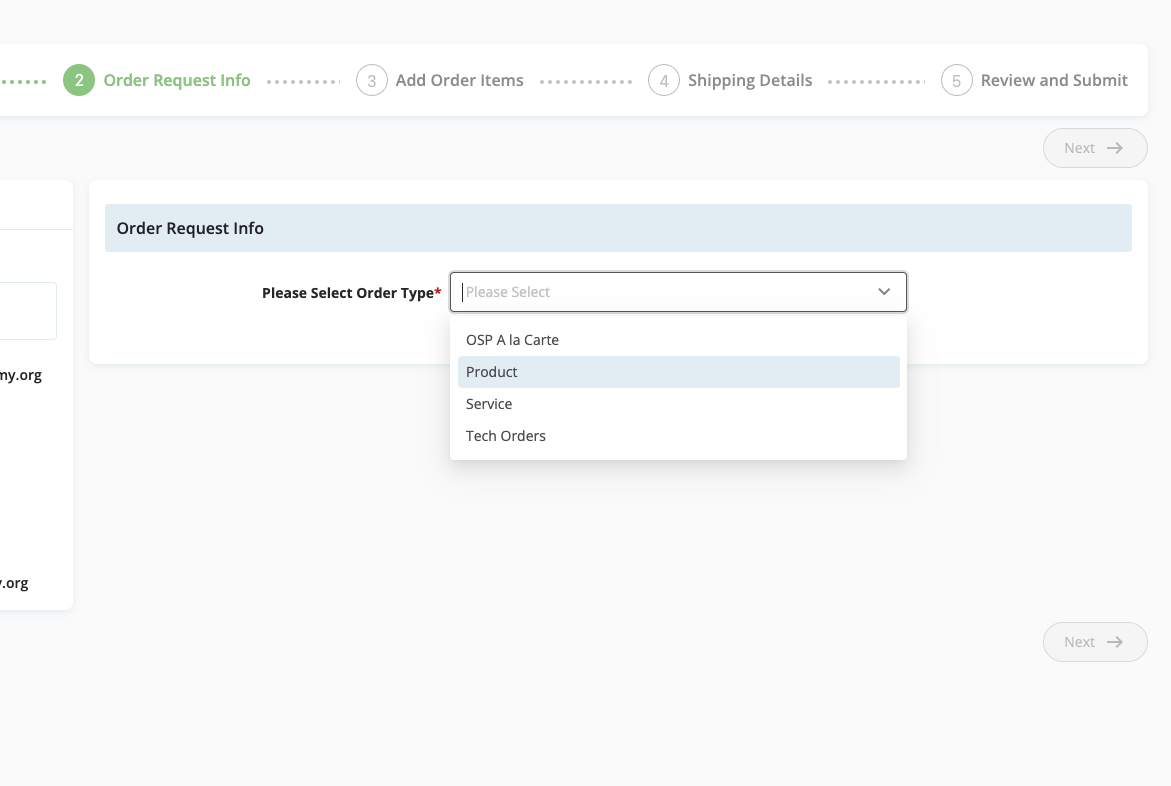Image resolution: width=1171 pixels, height=786 pixels.
Task: Collapse the order type dropdown chevron
Action: tap(884, 292)
